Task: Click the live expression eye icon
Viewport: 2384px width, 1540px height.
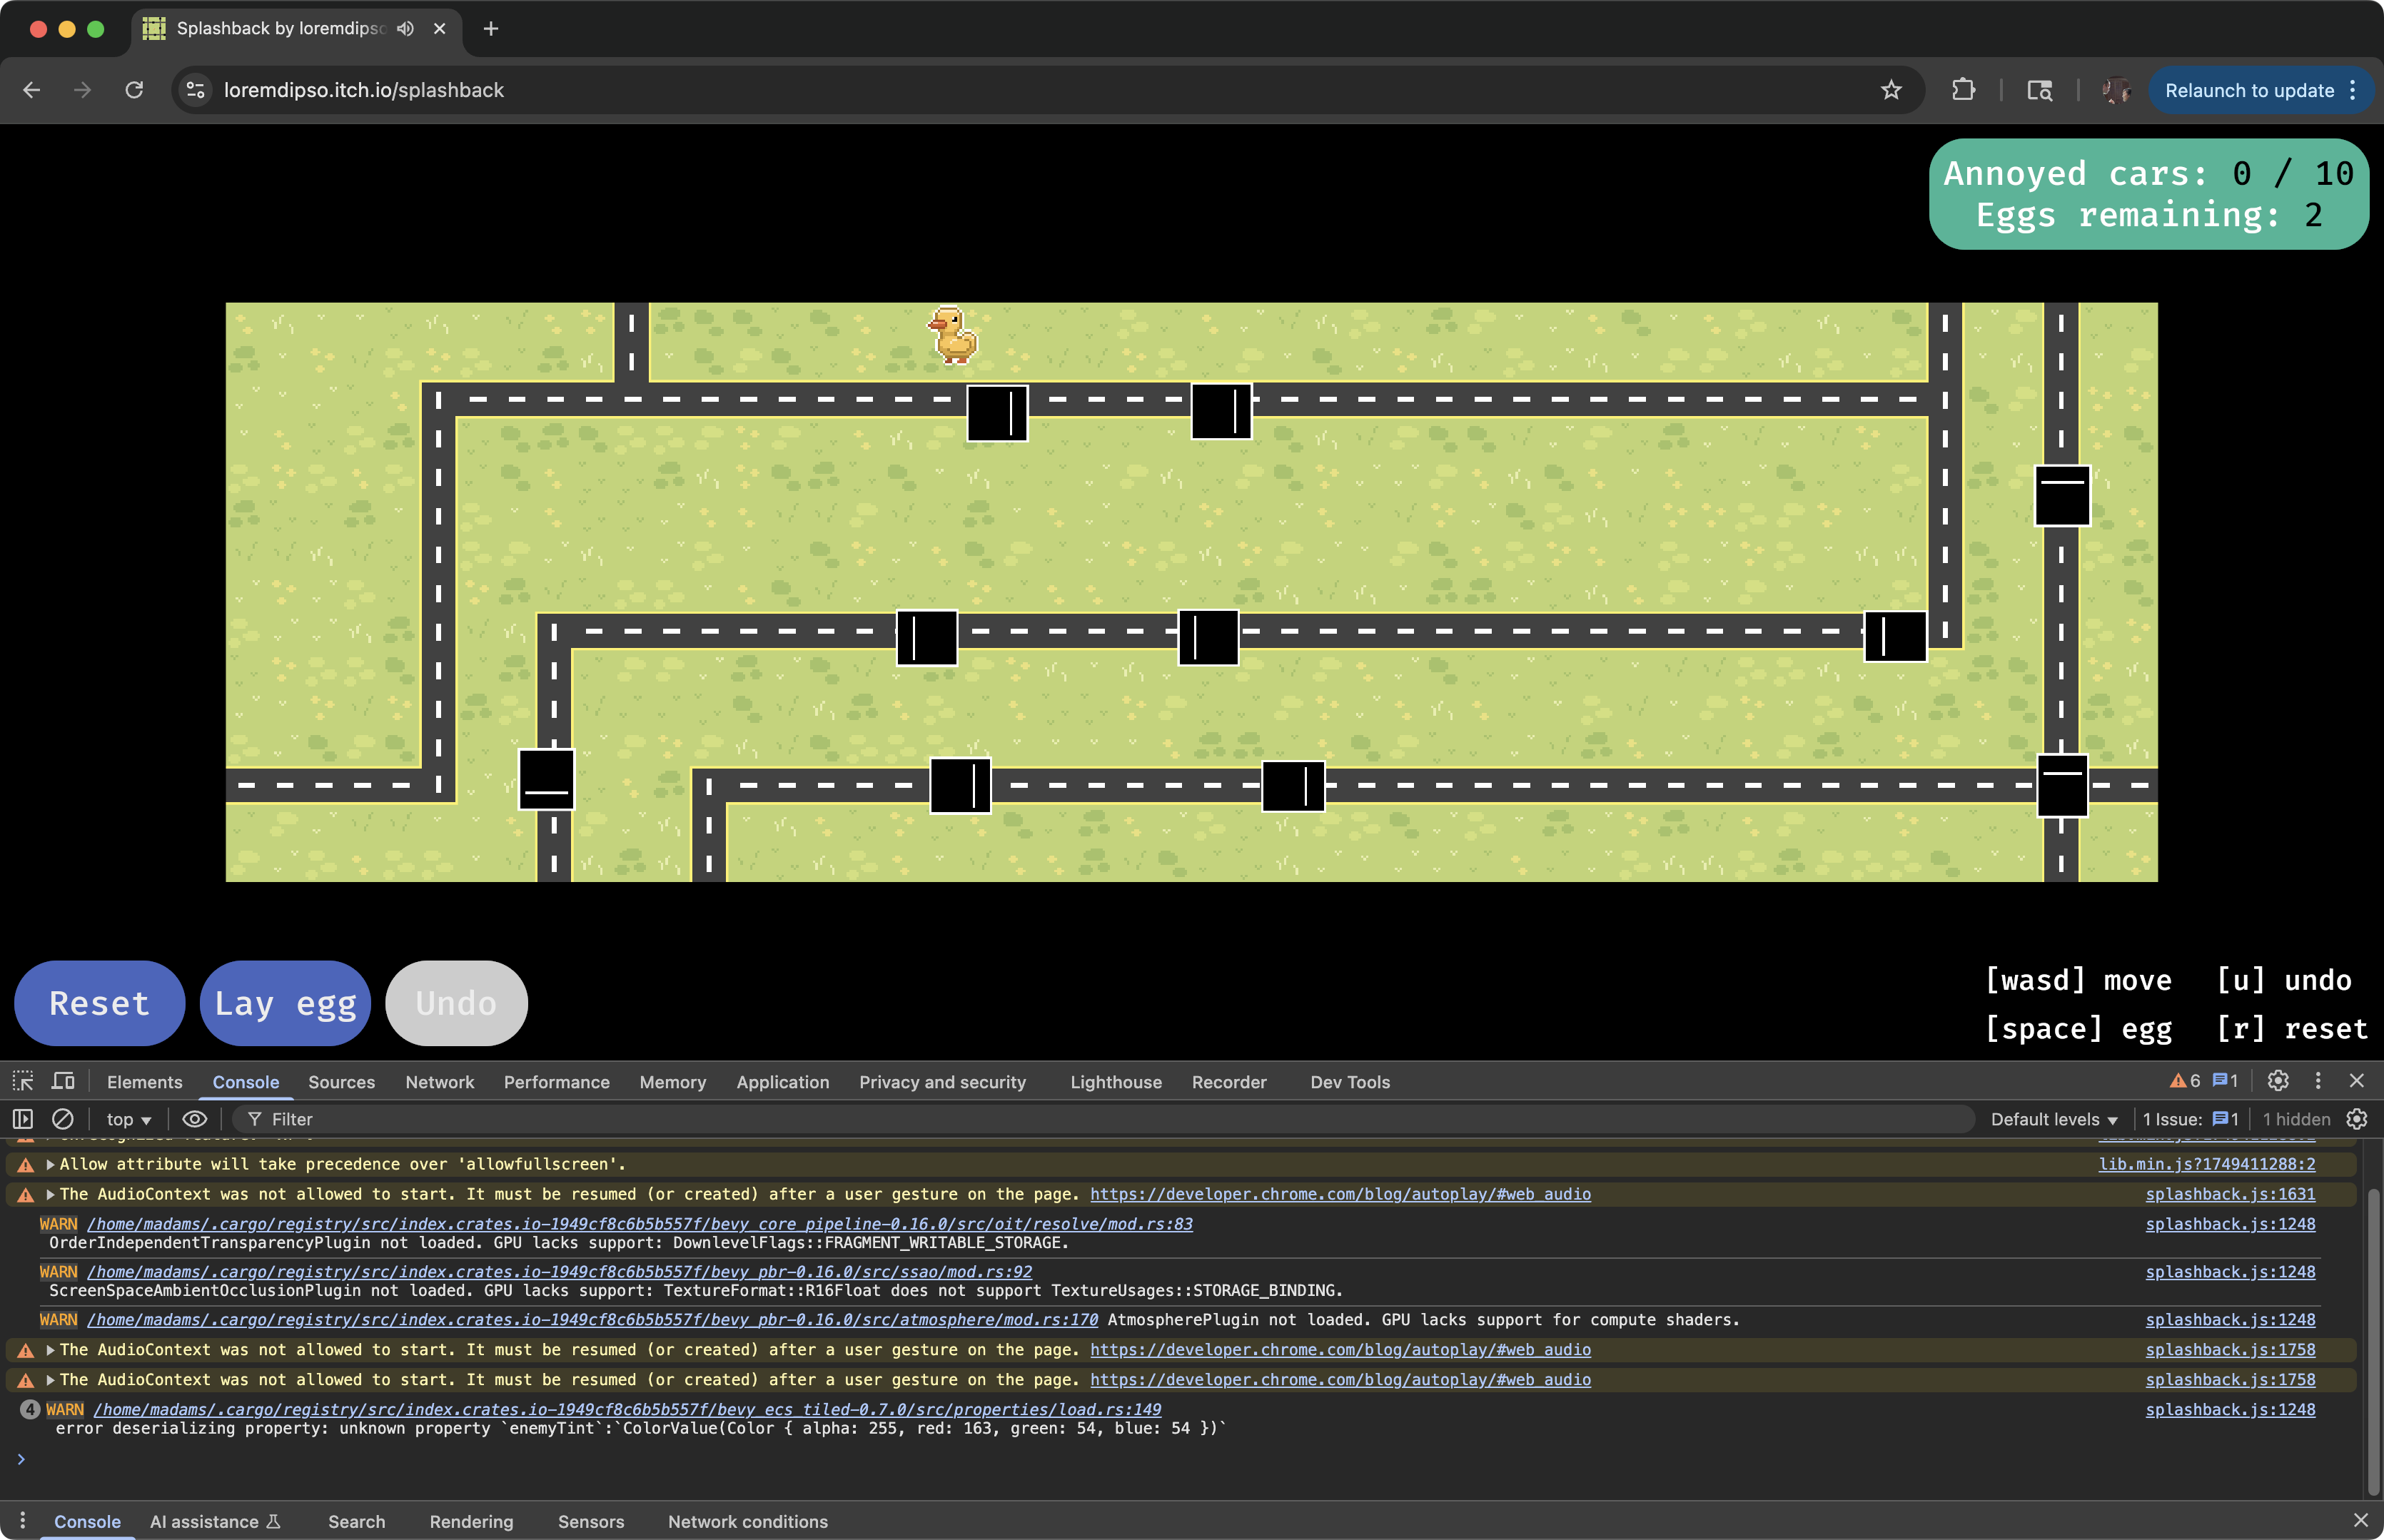Action: (195, 1119)
